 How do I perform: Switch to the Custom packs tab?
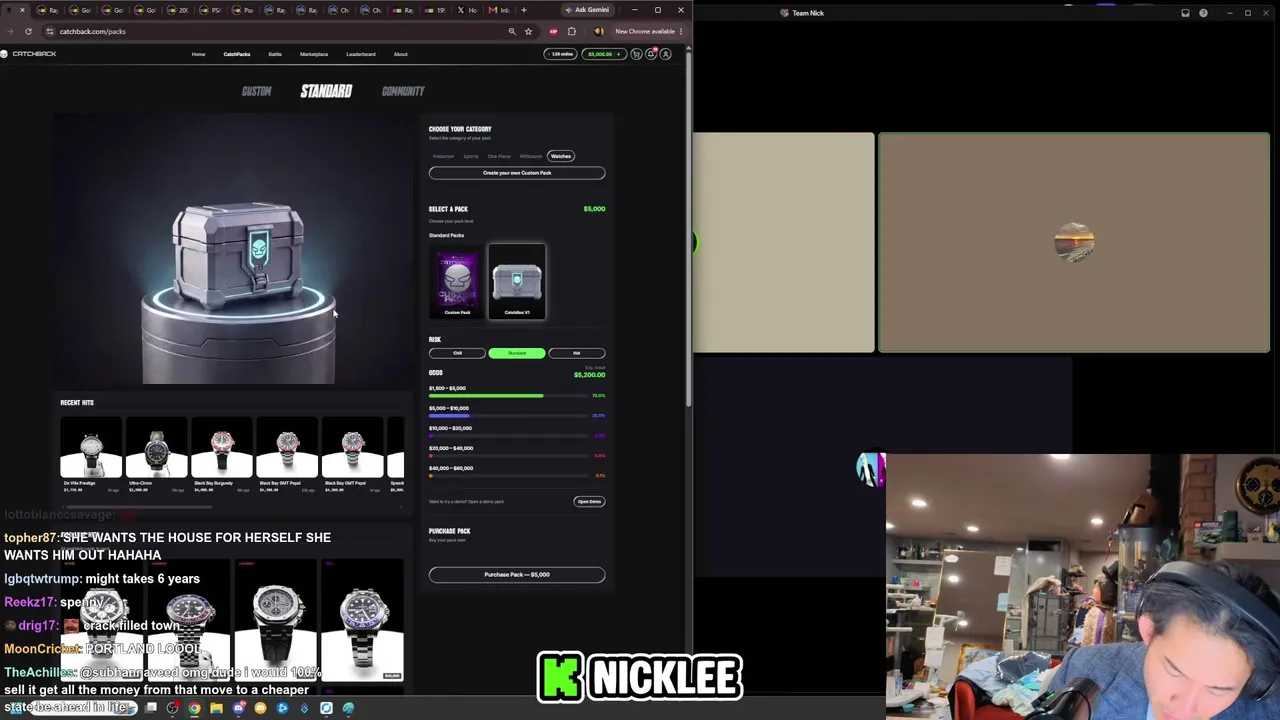click(x=256, y=91)
